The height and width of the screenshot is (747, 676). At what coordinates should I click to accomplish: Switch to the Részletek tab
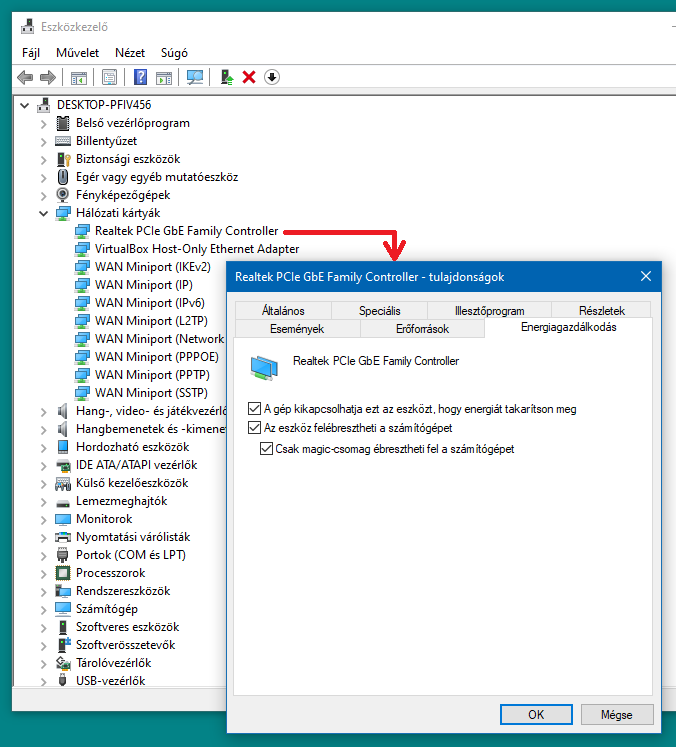[602, 311]
